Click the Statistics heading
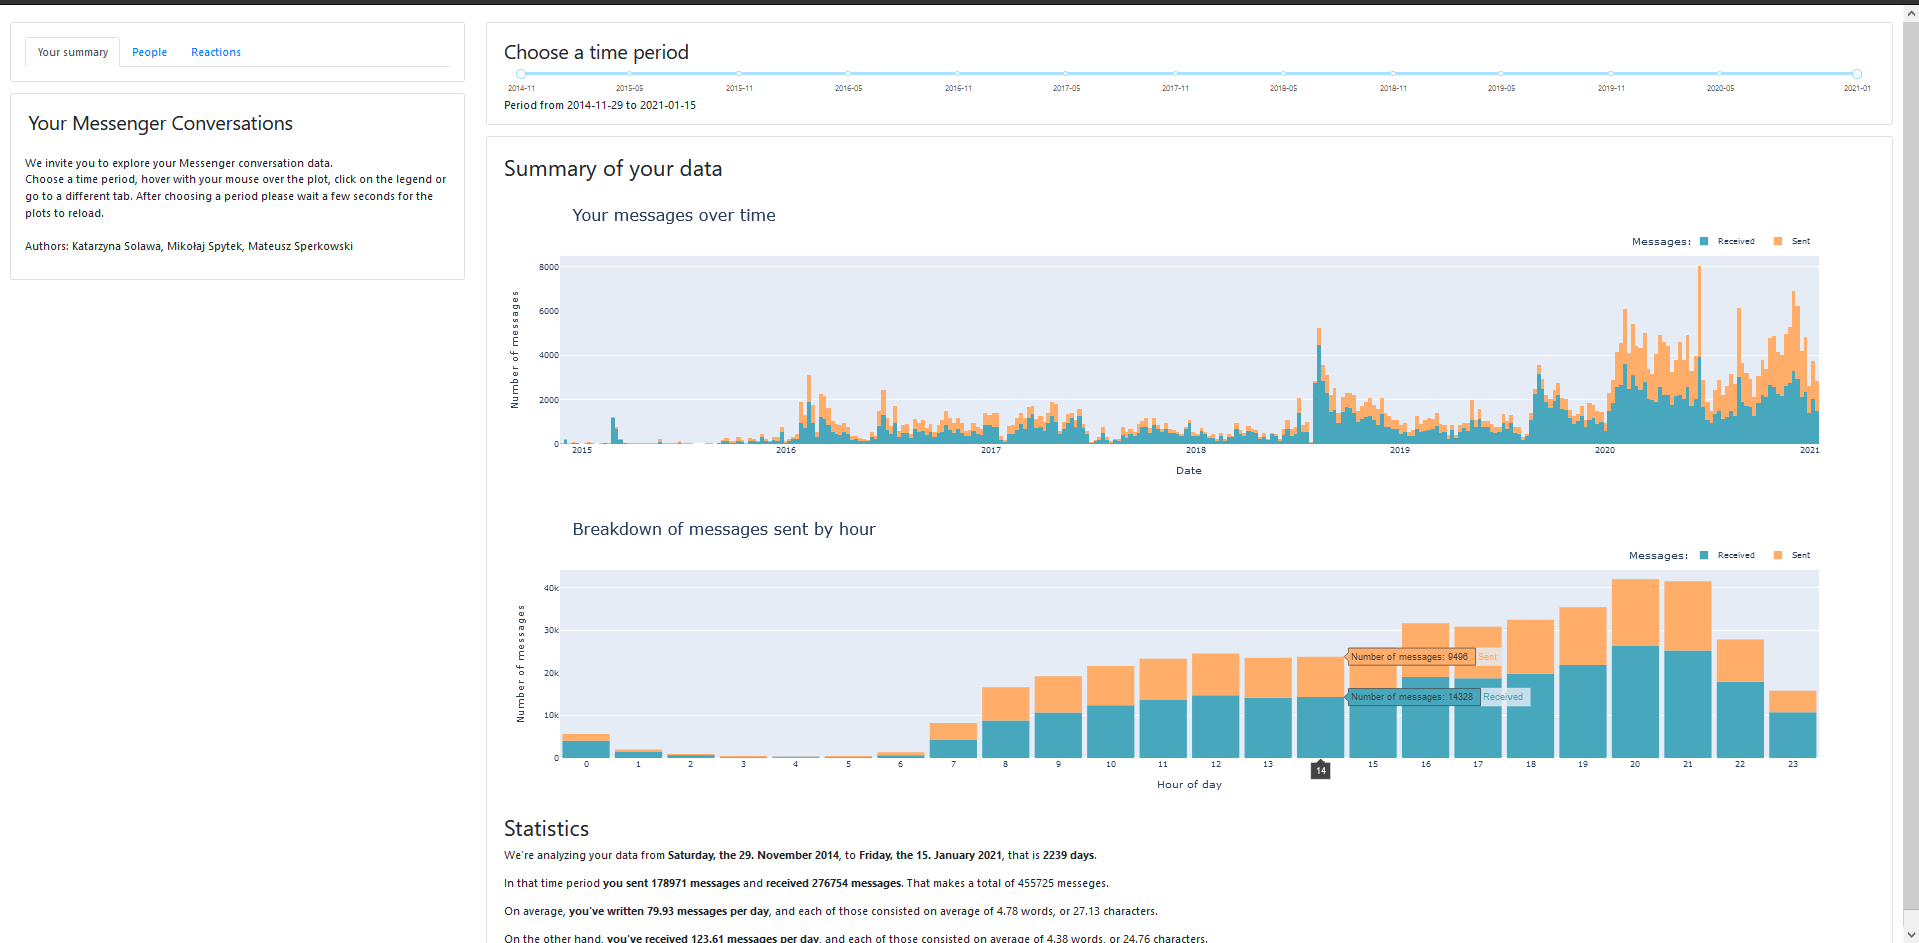This screenshot has height=943, width=1919. (546, 828)
